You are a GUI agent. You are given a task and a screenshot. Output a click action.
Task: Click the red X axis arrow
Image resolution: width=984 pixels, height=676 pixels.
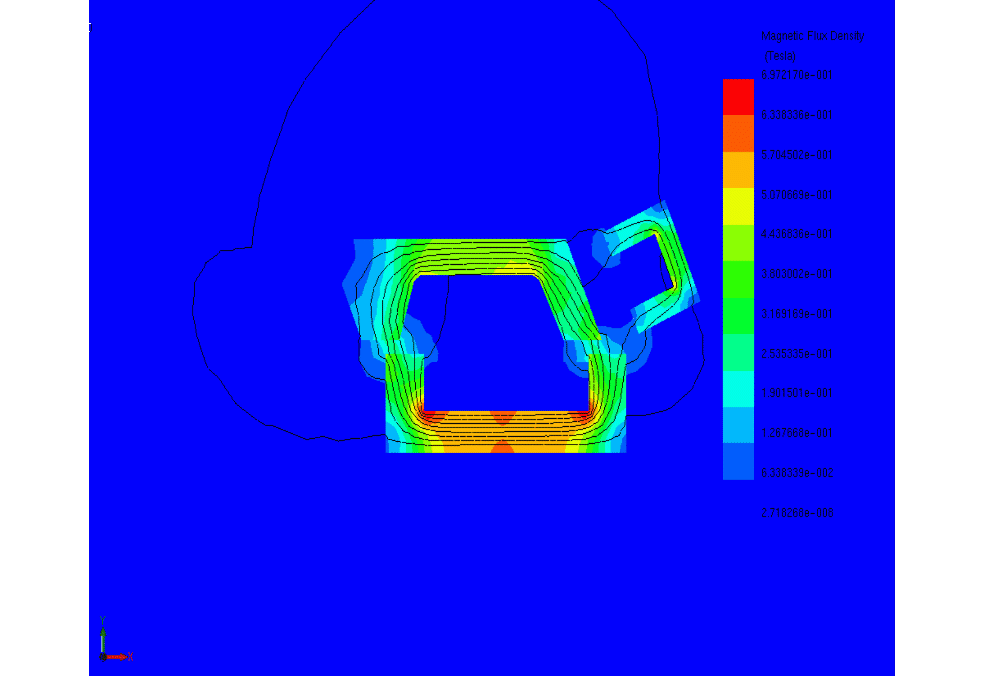(x=120, y=657)
